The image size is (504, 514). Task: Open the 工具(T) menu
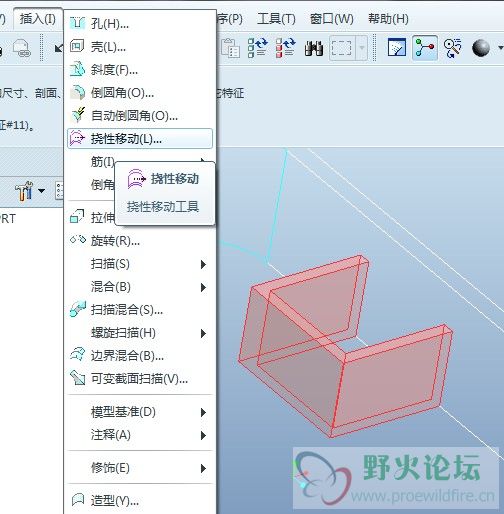[x=276, y=19]
